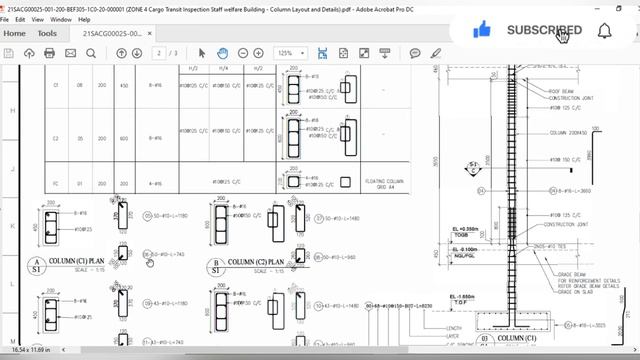Select the 21SACG00025 document tab
The height and width of the screenshot is (360, 640).
pyautogui.click(x=112, y=33)
